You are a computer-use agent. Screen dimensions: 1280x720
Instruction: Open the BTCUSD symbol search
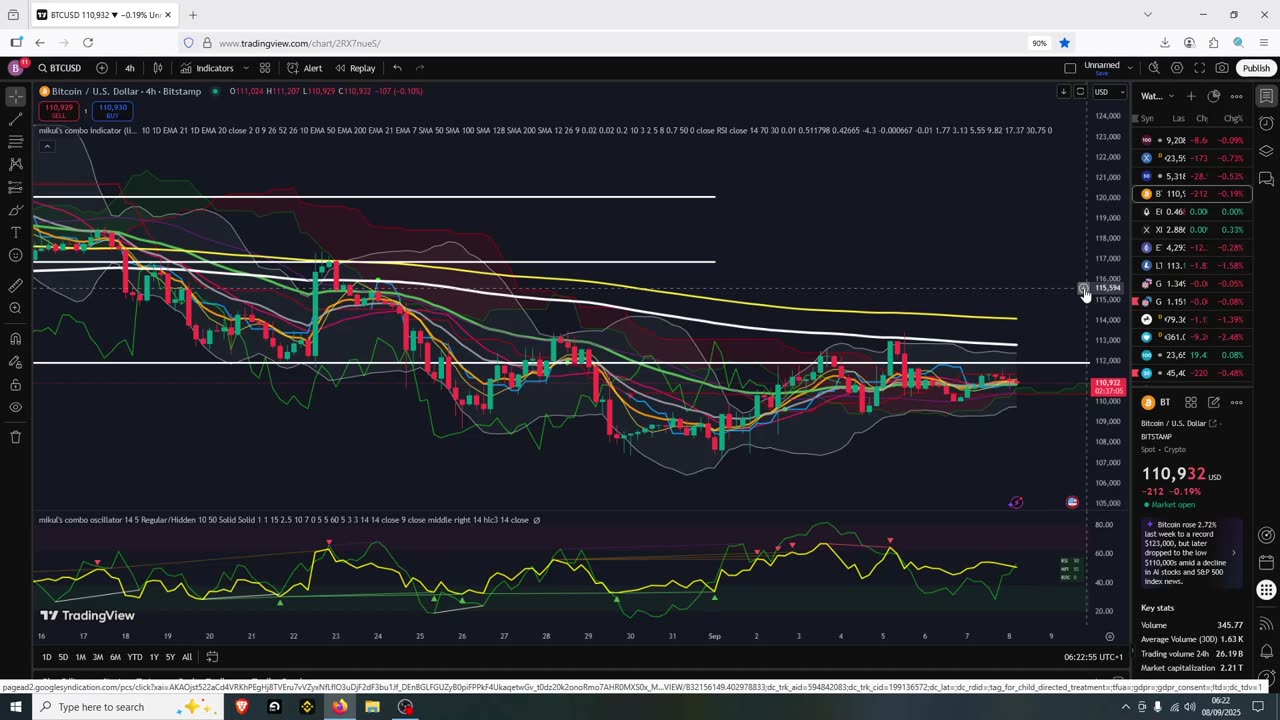[60, 68]
